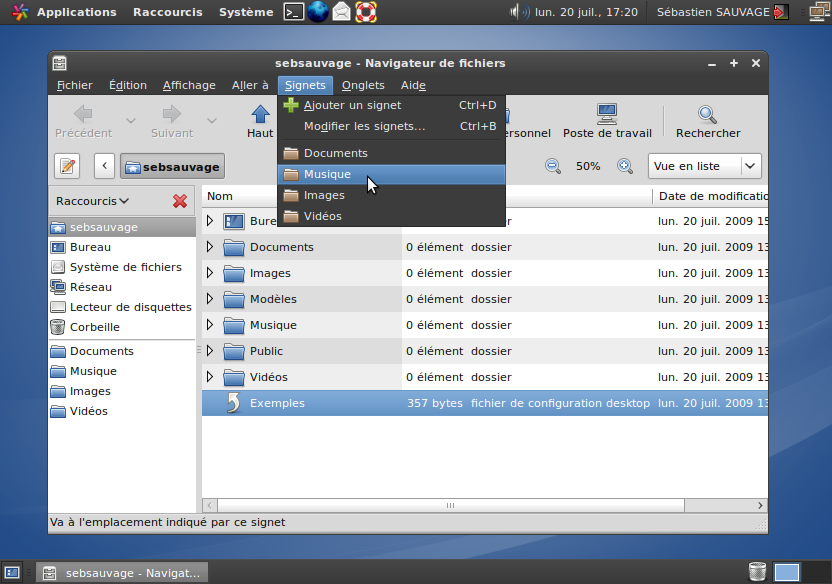Open the mail envelope launcher
This screenshot has width=832, height=584.
click(x=341, y=12)
